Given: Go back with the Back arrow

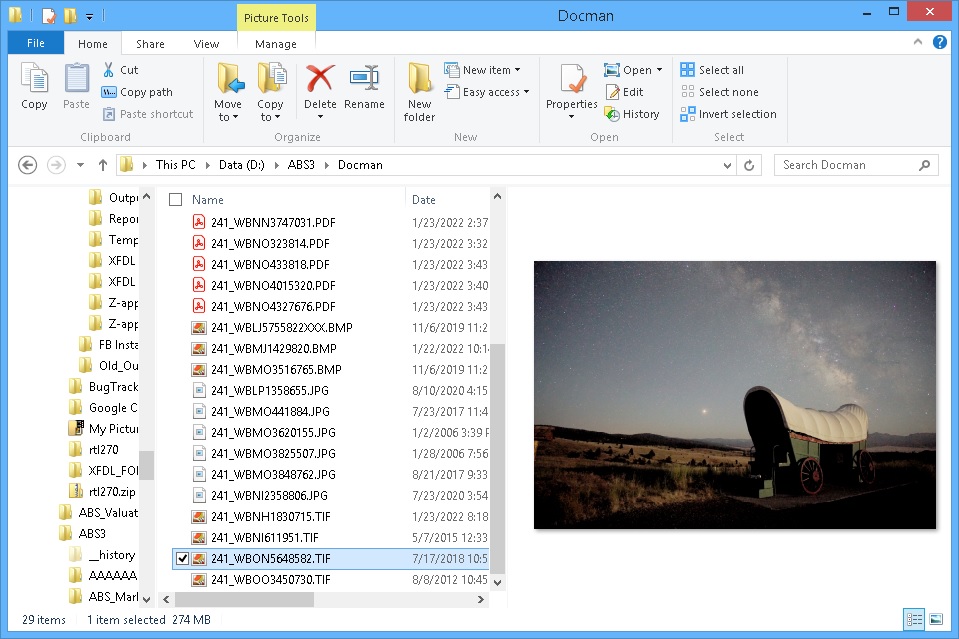Looking at the screenshot, I should 28,165.
